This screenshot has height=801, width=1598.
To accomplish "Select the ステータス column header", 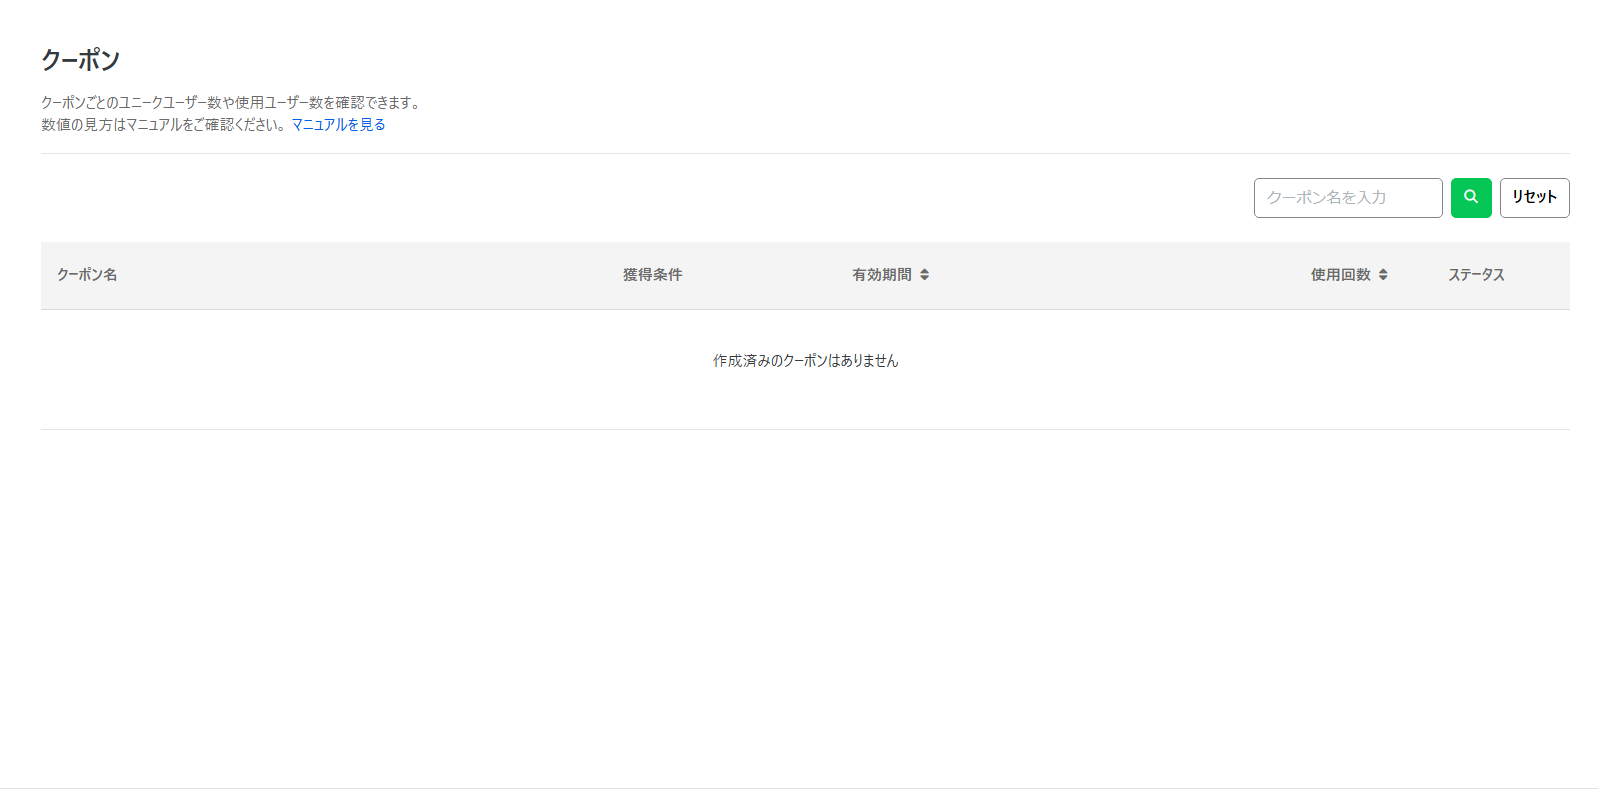I will 1476,275.
